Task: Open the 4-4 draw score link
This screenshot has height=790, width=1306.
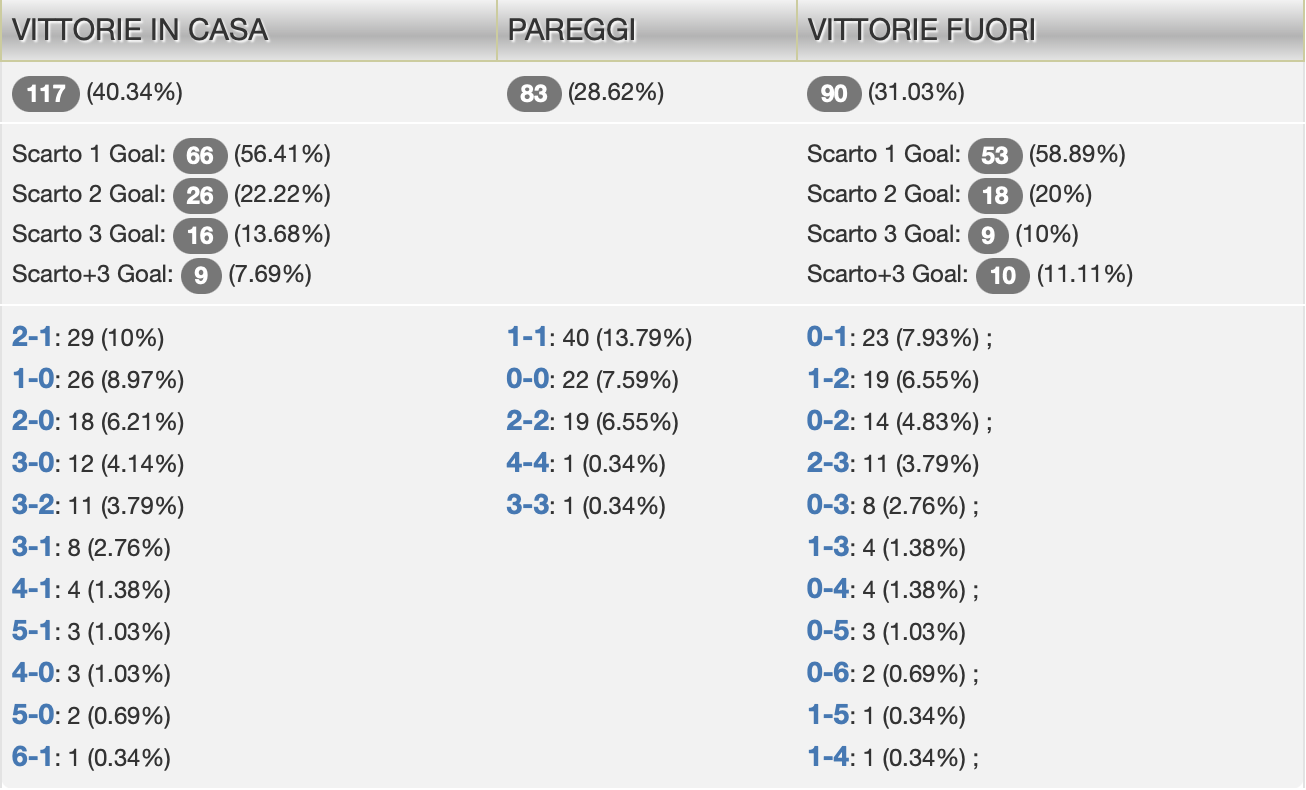Action: 529,464
